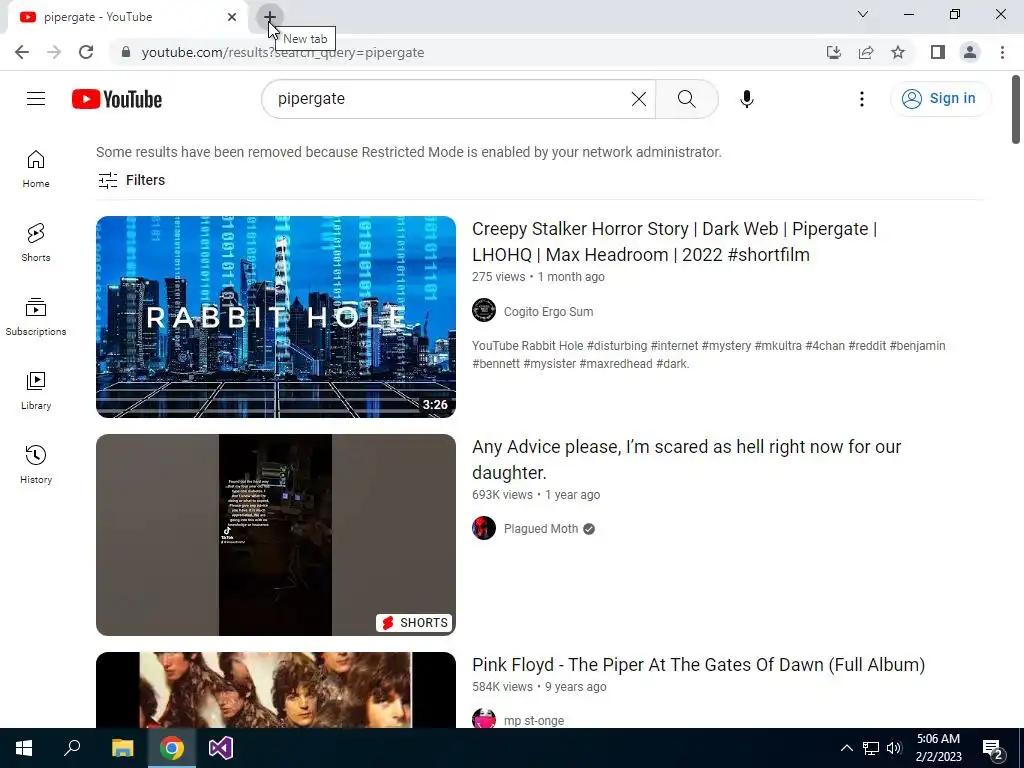Open History in sidebar
Screen dimensions: 1024x768
click(x=36, y=464)
